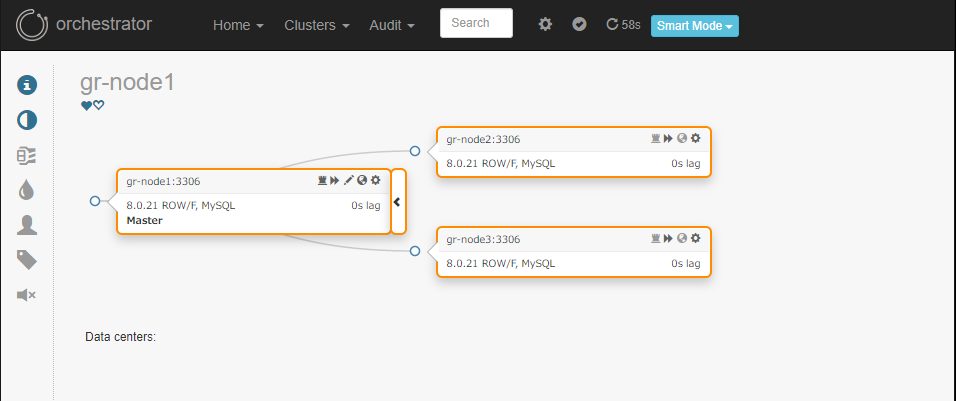Toggle the mute speaker sidebar icon
Viewport: 956px width, 401px height.
tap(27, 295)
